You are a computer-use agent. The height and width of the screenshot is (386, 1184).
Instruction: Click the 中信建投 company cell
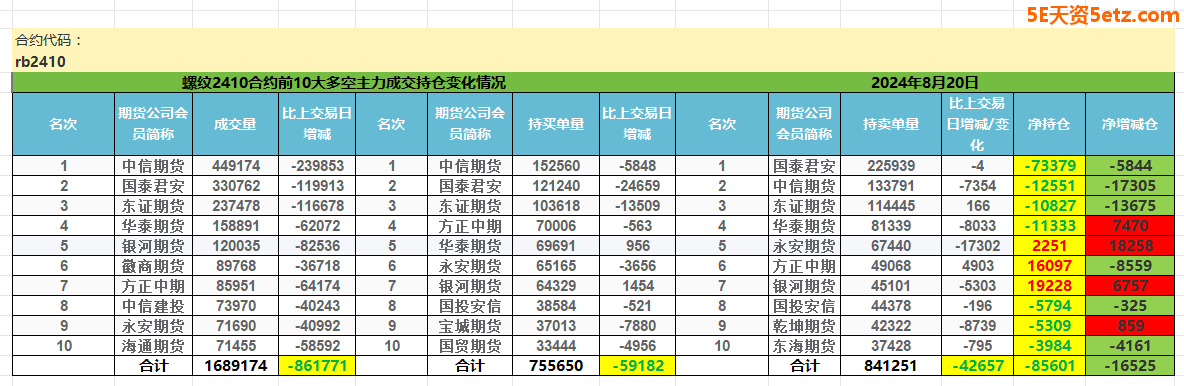click(x=153, y=305)
